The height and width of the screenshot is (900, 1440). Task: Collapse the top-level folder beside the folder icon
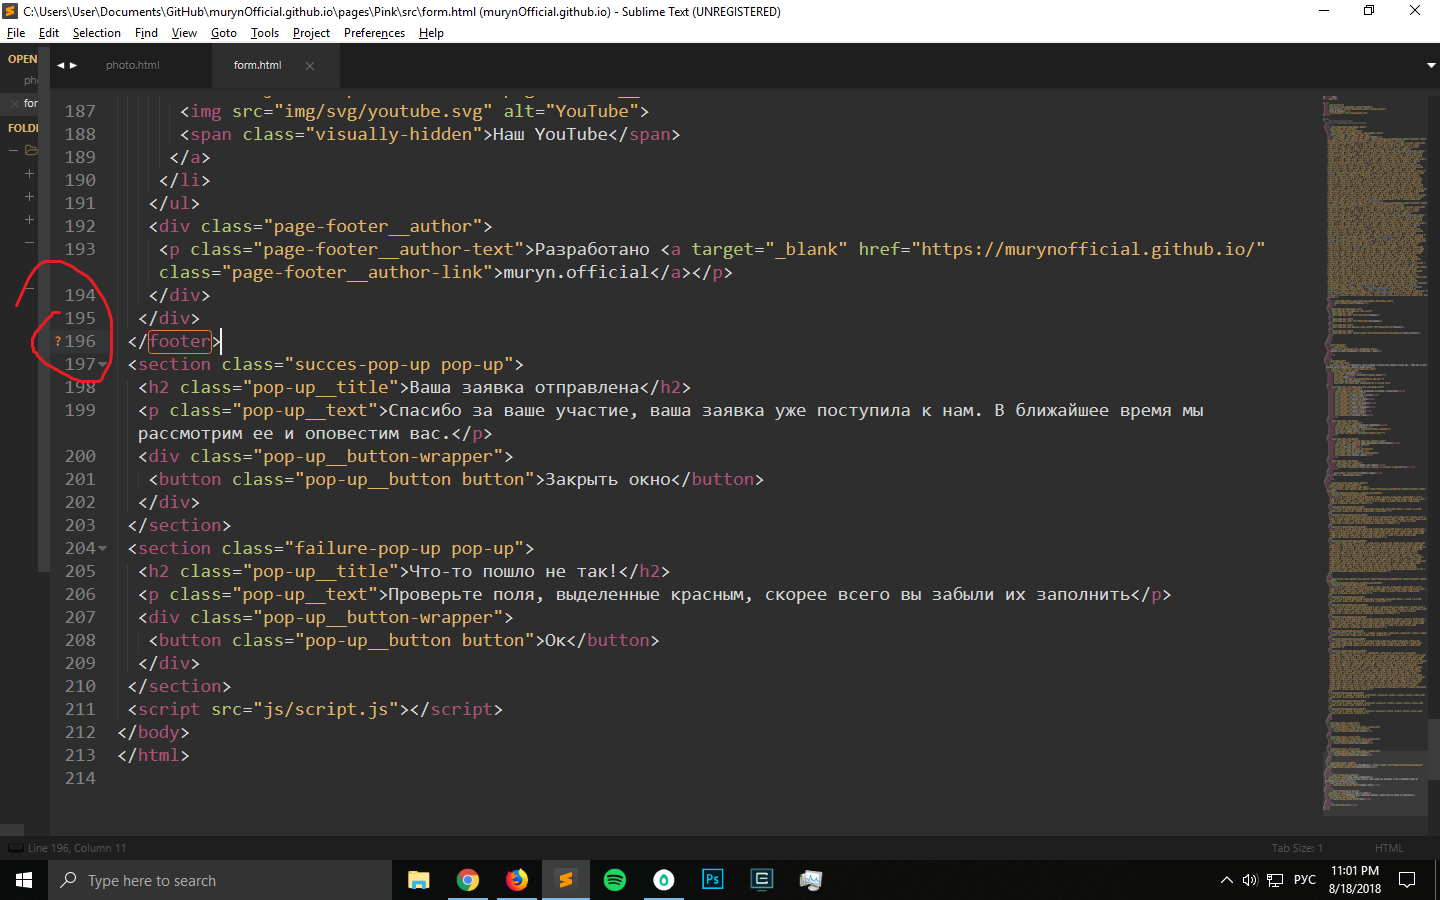14,151
